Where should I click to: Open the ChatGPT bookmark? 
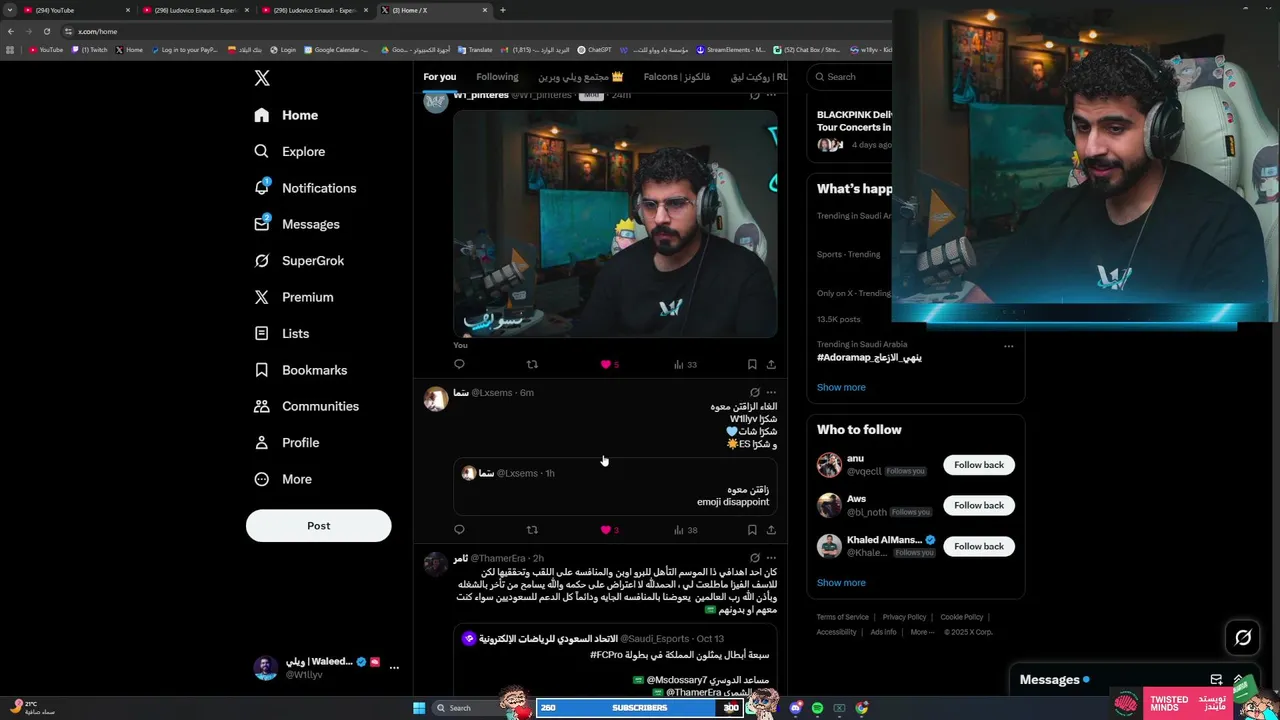(x=595, y=49)
